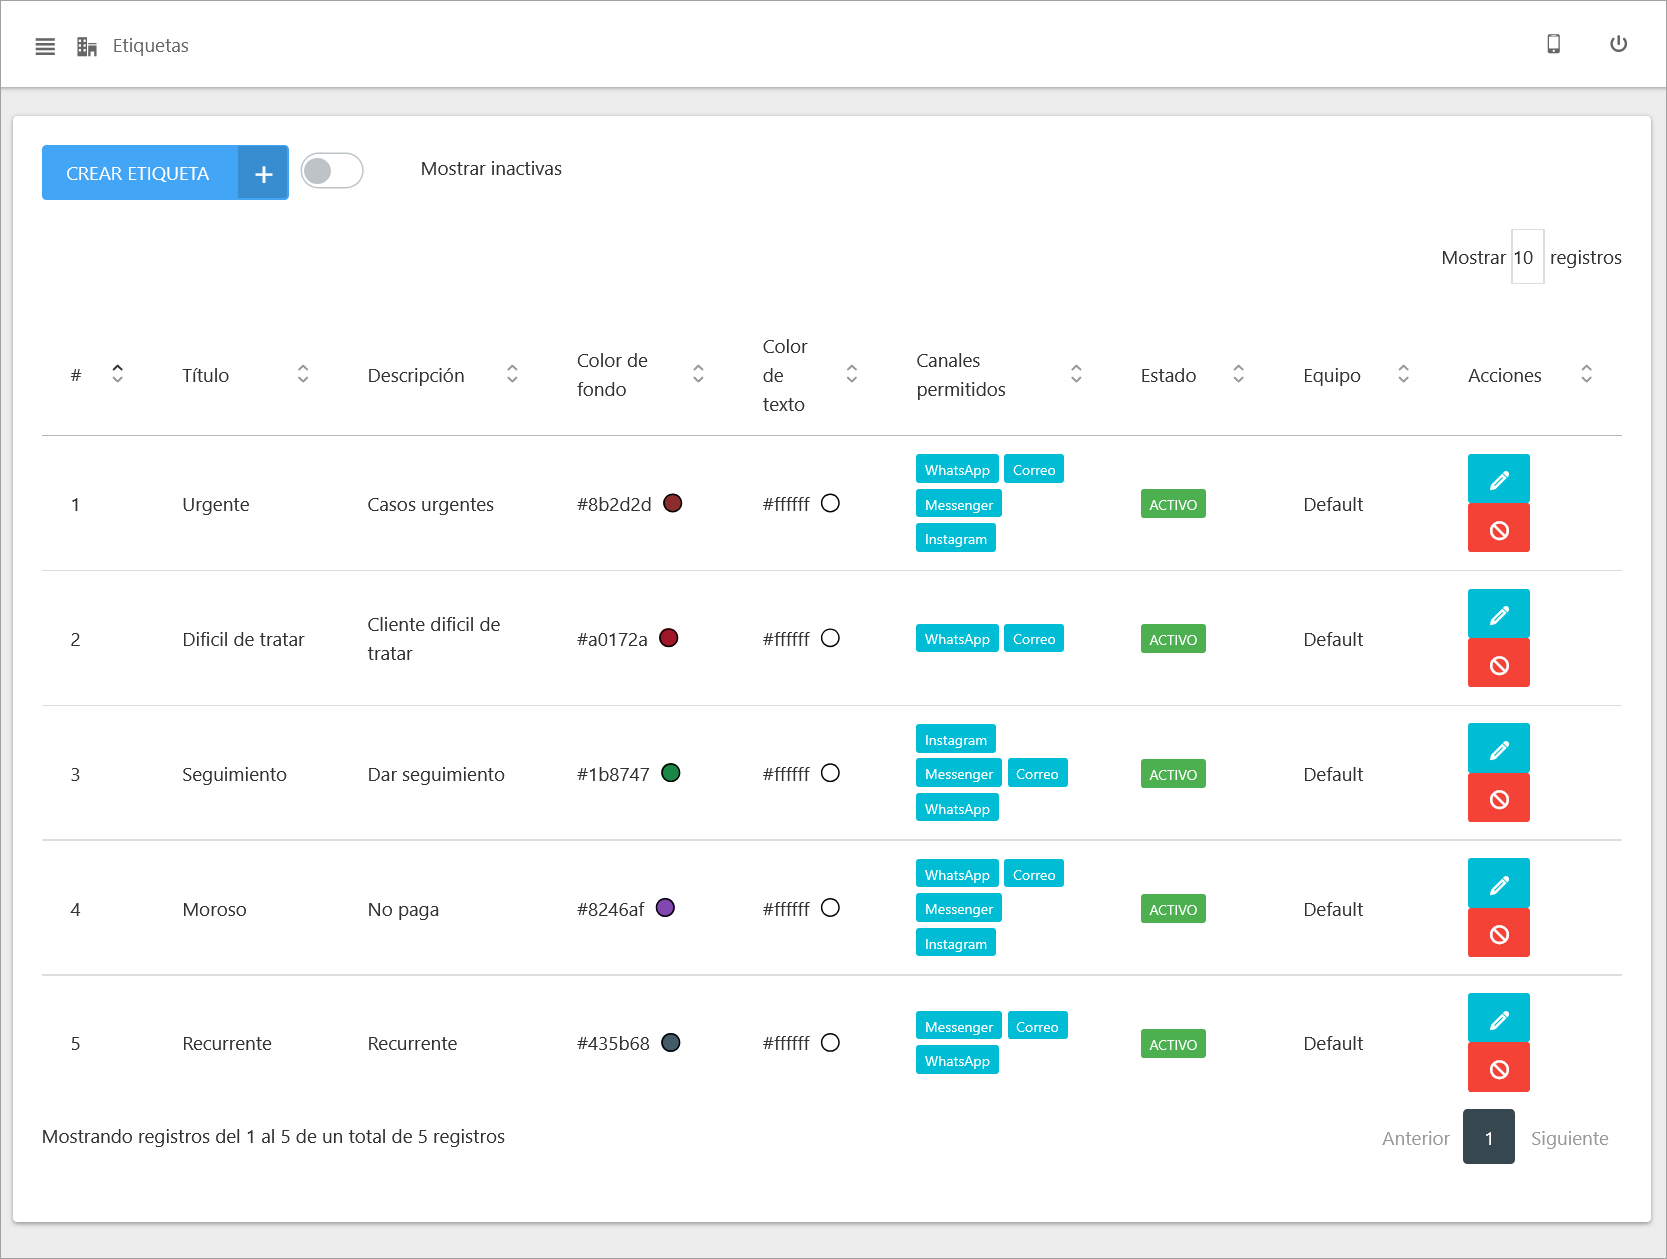Edit the Seguimiento tag with the pencil icon
1667x1259 pixels.
click(1498, 749)
